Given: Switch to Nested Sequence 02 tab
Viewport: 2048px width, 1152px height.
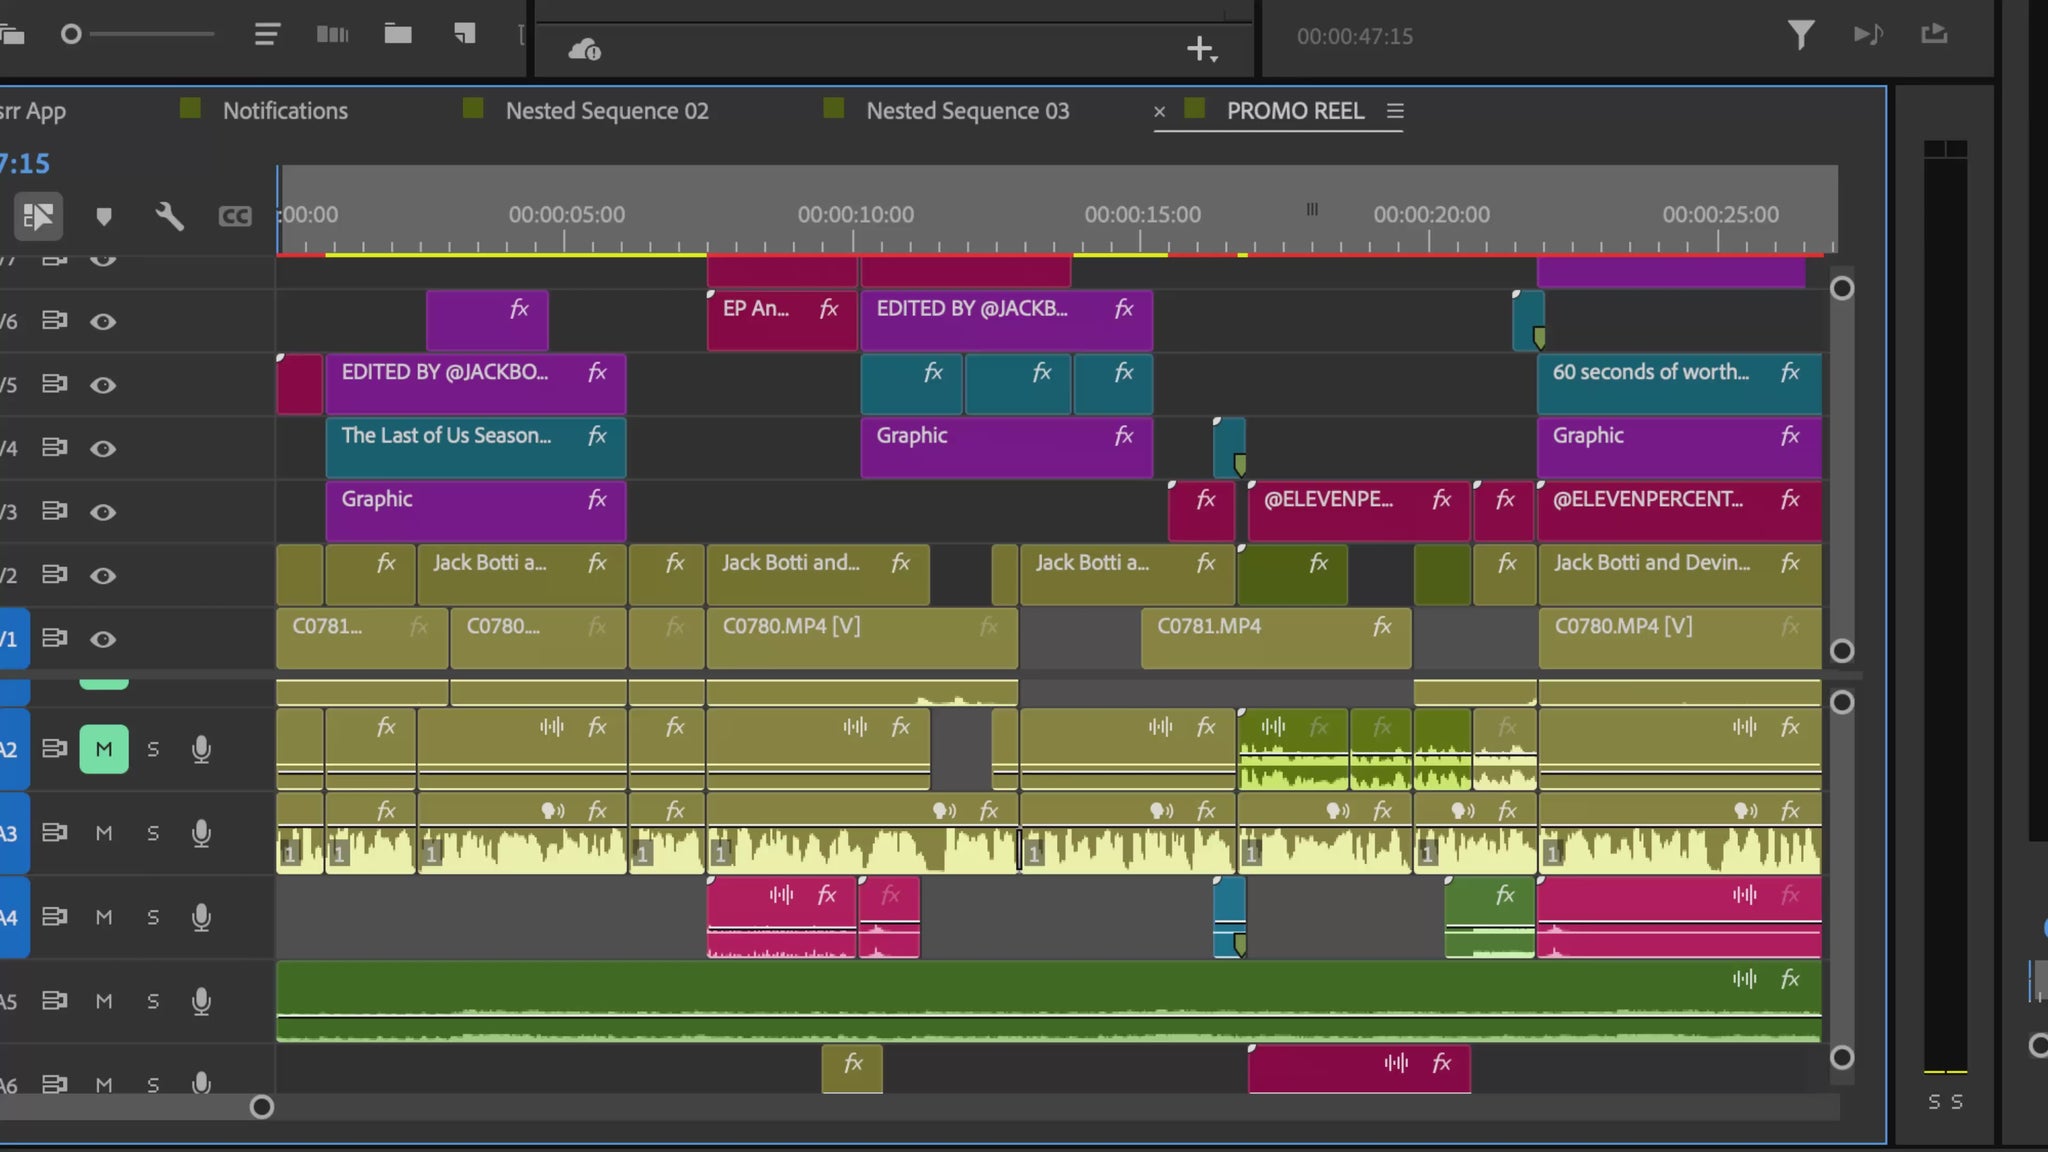Looking at the screenshot, I should pos(607,111).
